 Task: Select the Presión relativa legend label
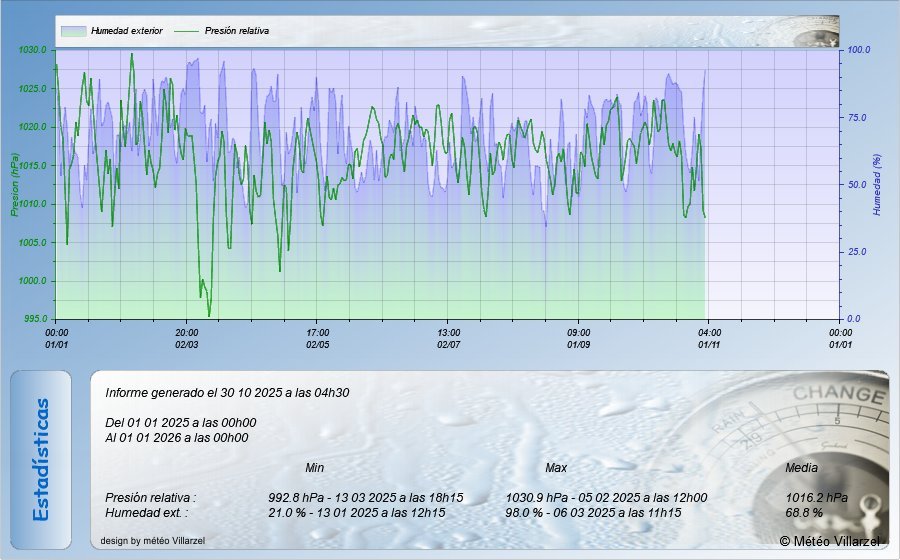point(237,31)
